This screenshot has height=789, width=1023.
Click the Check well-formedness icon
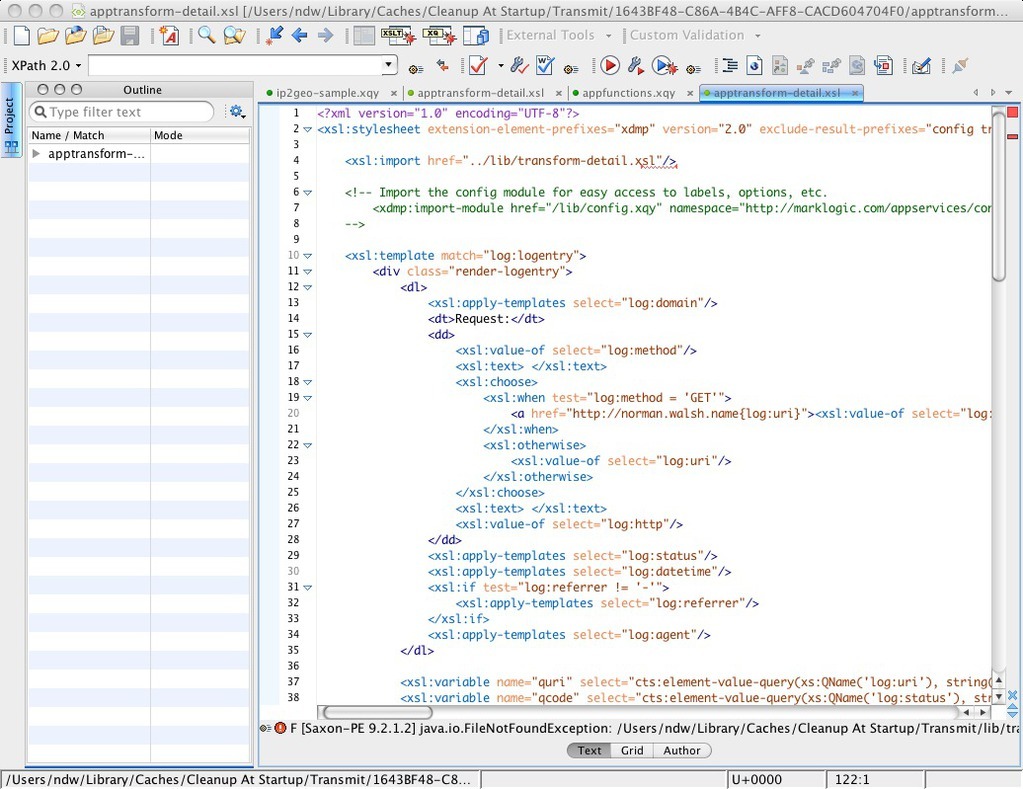click(x=545, y=65)
